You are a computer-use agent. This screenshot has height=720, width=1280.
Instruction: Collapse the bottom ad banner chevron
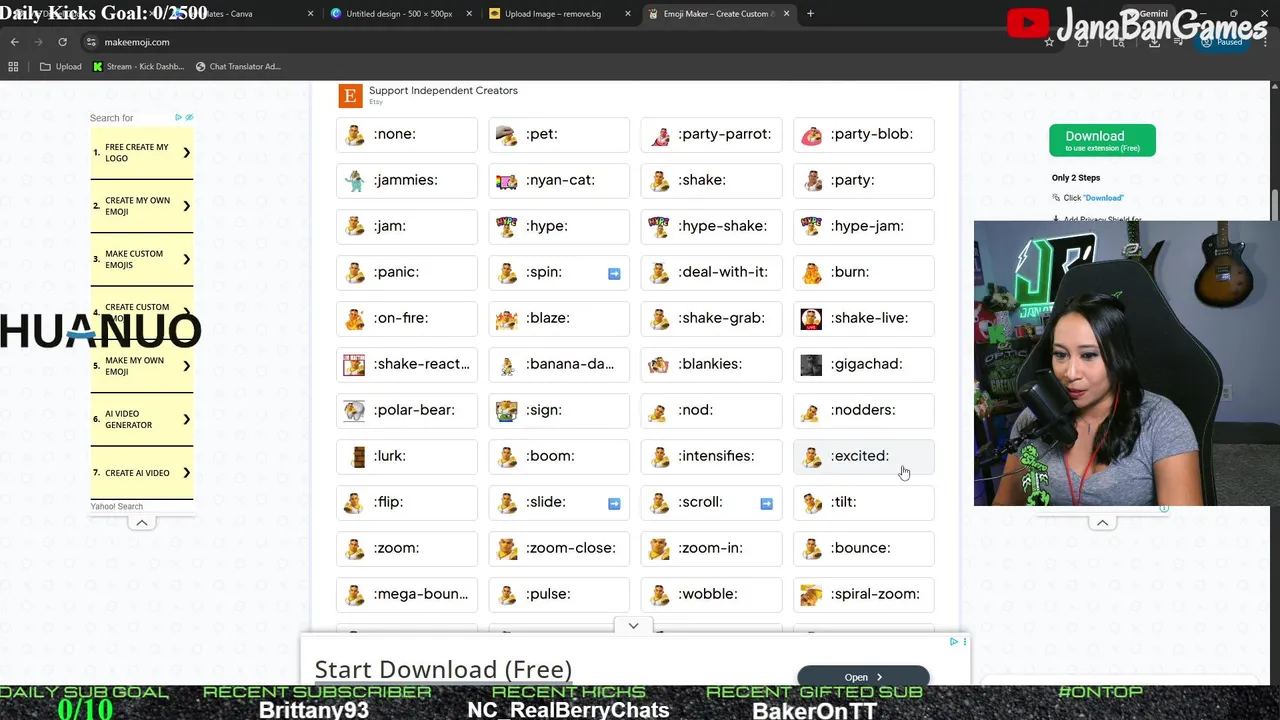pos(633,626)
